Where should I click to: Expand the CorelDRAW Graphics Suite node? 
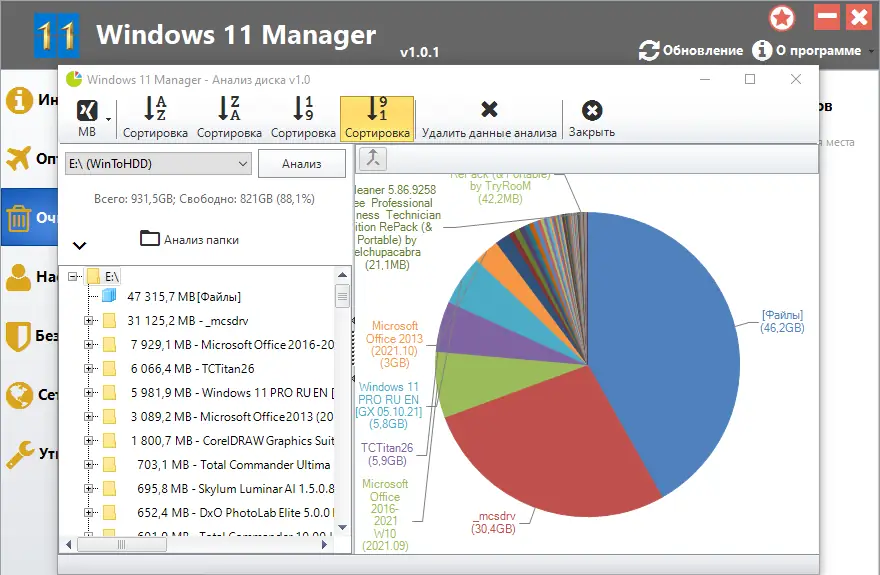click(88, 441)
